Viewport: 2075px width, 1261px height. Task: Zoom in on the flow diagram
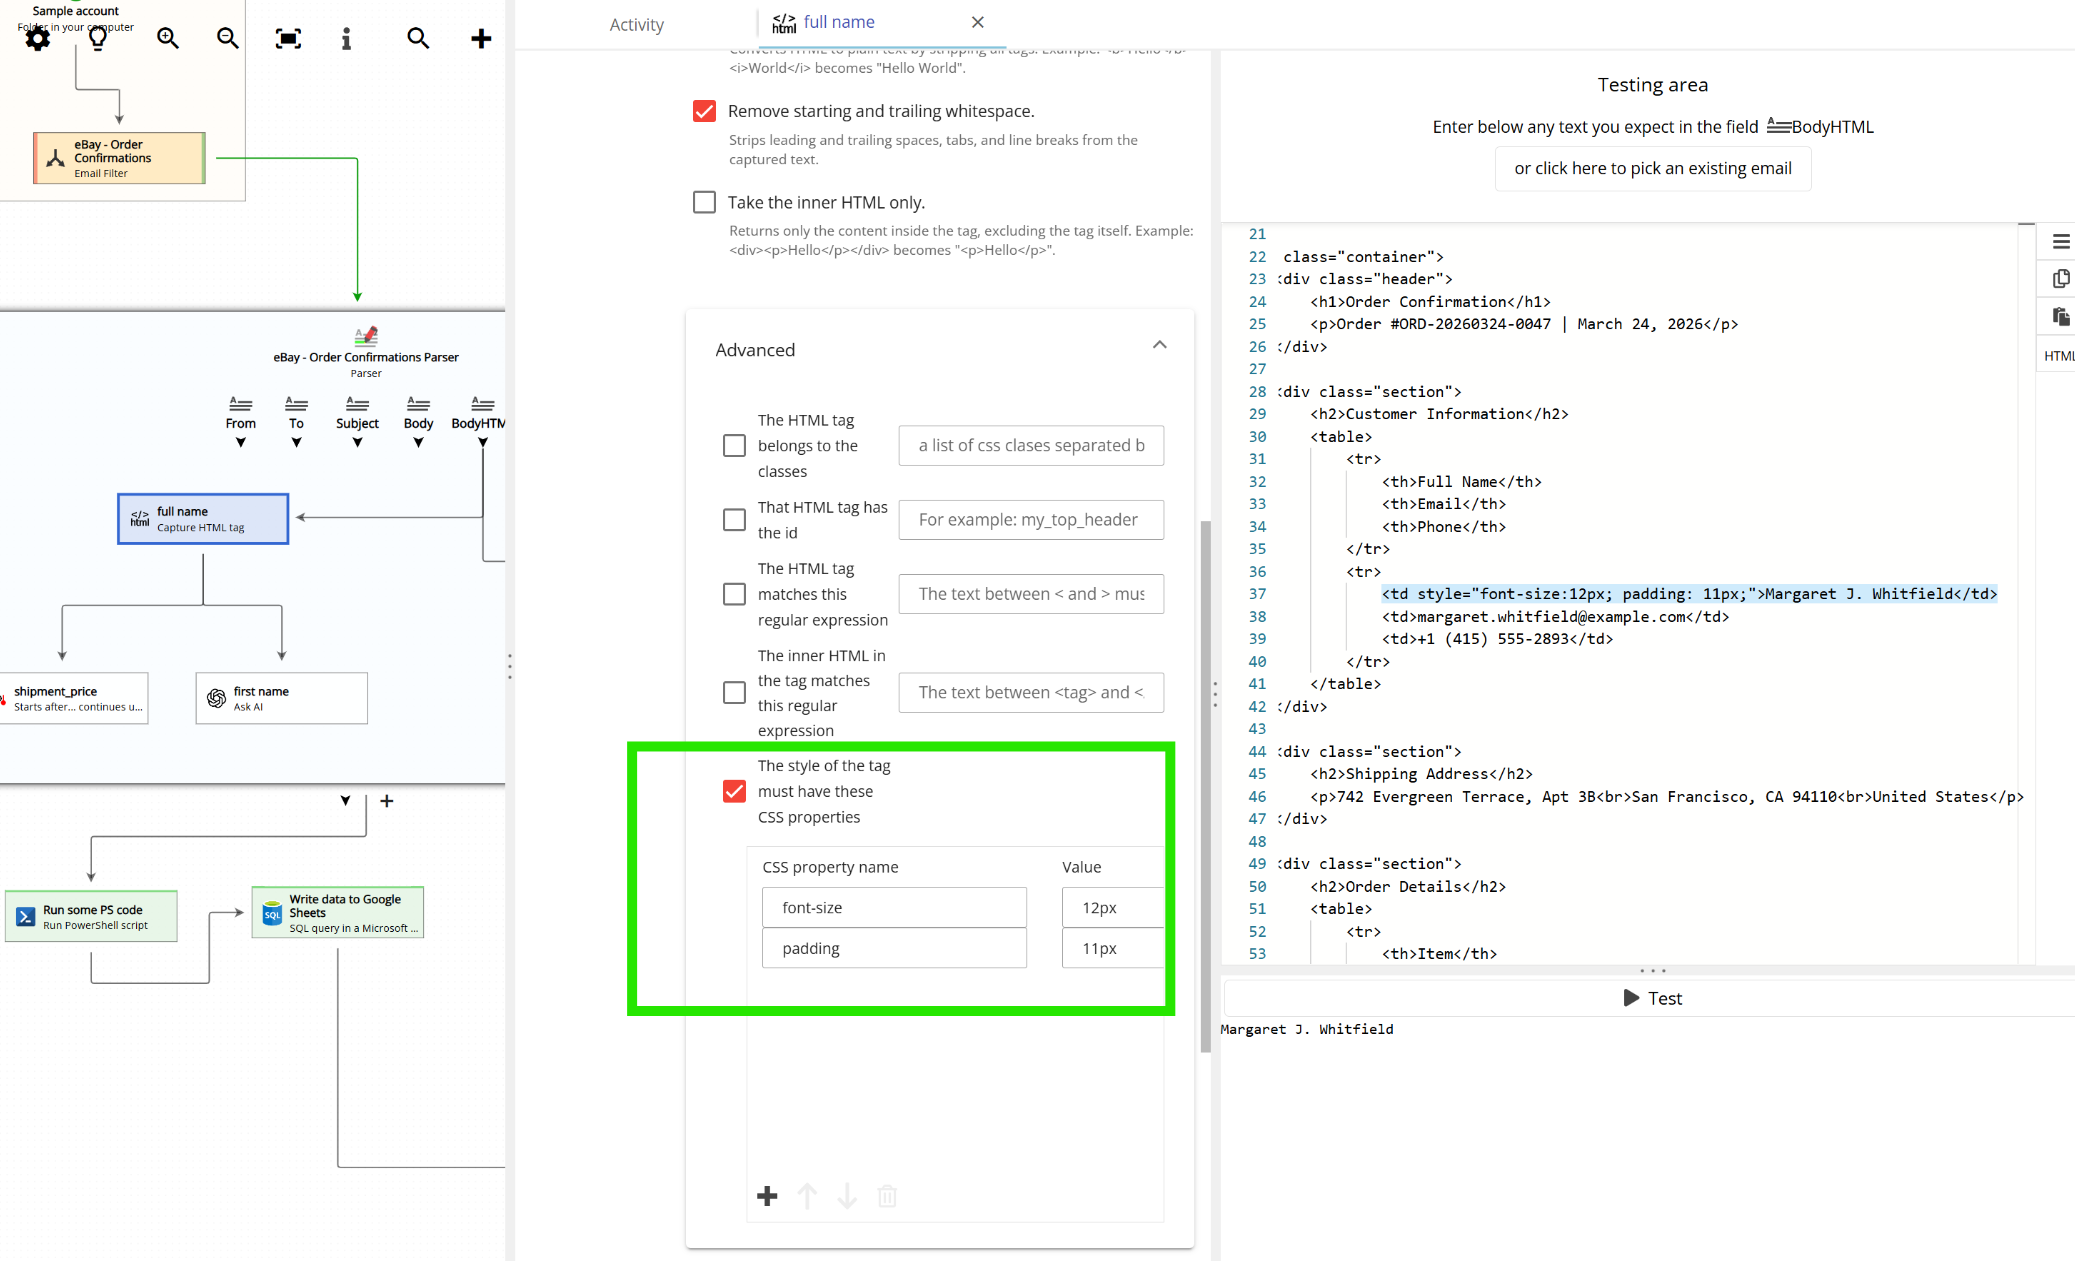point(168,38)
